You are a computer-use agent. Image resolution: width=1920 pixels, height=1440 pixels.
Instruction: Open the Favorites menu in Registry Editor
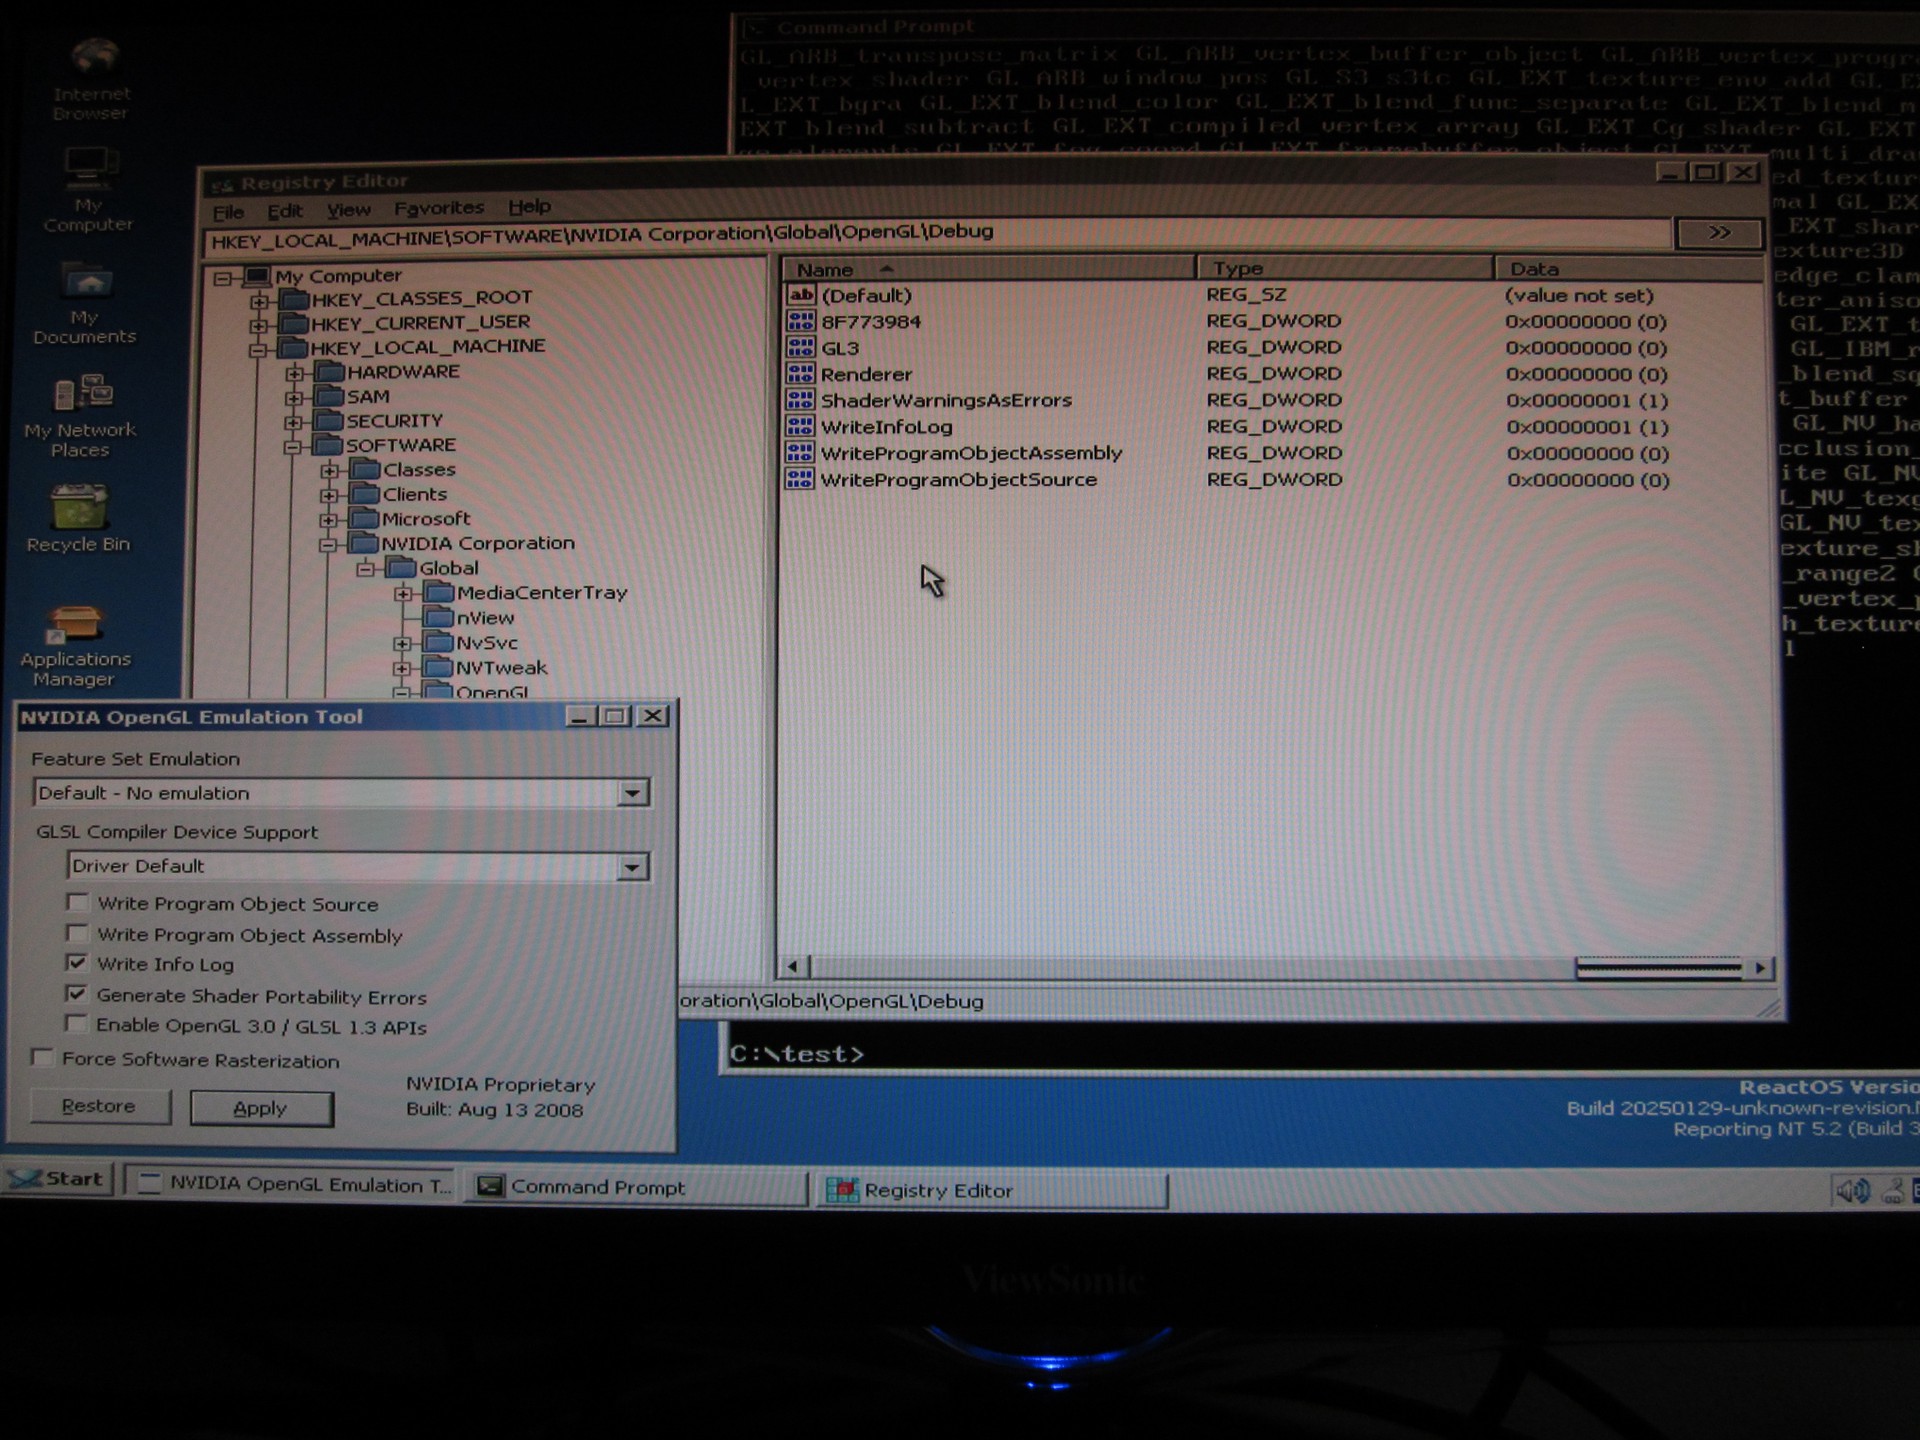[438, 208]
